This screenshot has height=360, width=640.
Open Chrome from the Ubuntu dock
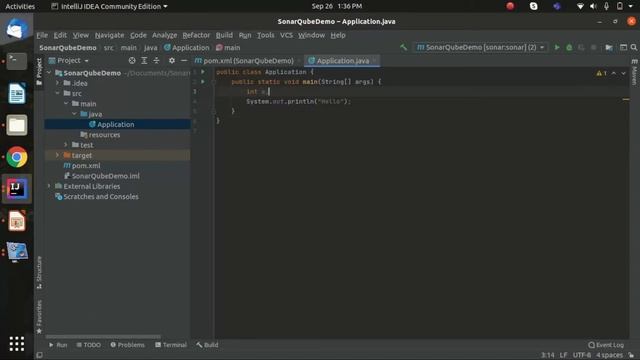point(17,157)
